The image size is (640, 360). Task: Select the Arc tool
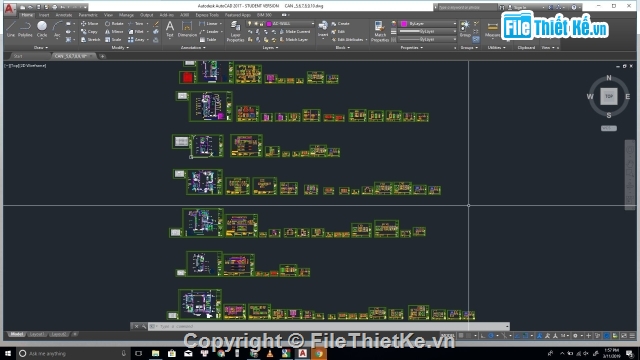(57, 29)
